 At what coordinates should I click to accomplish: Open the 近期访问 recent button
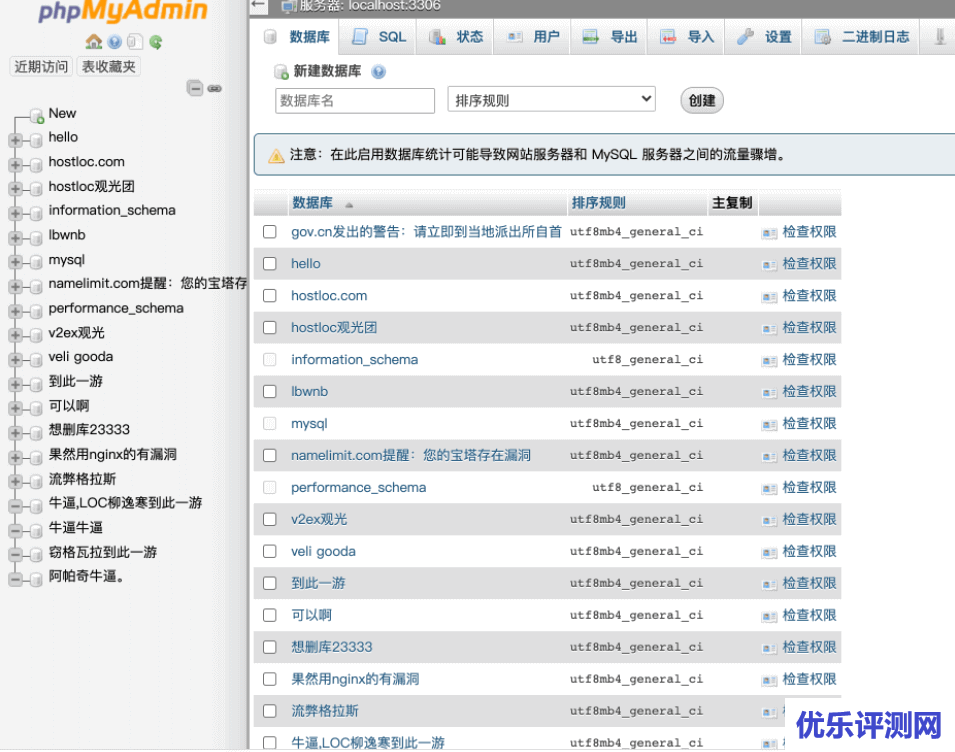pyautogui.click(x=41, y=66)
